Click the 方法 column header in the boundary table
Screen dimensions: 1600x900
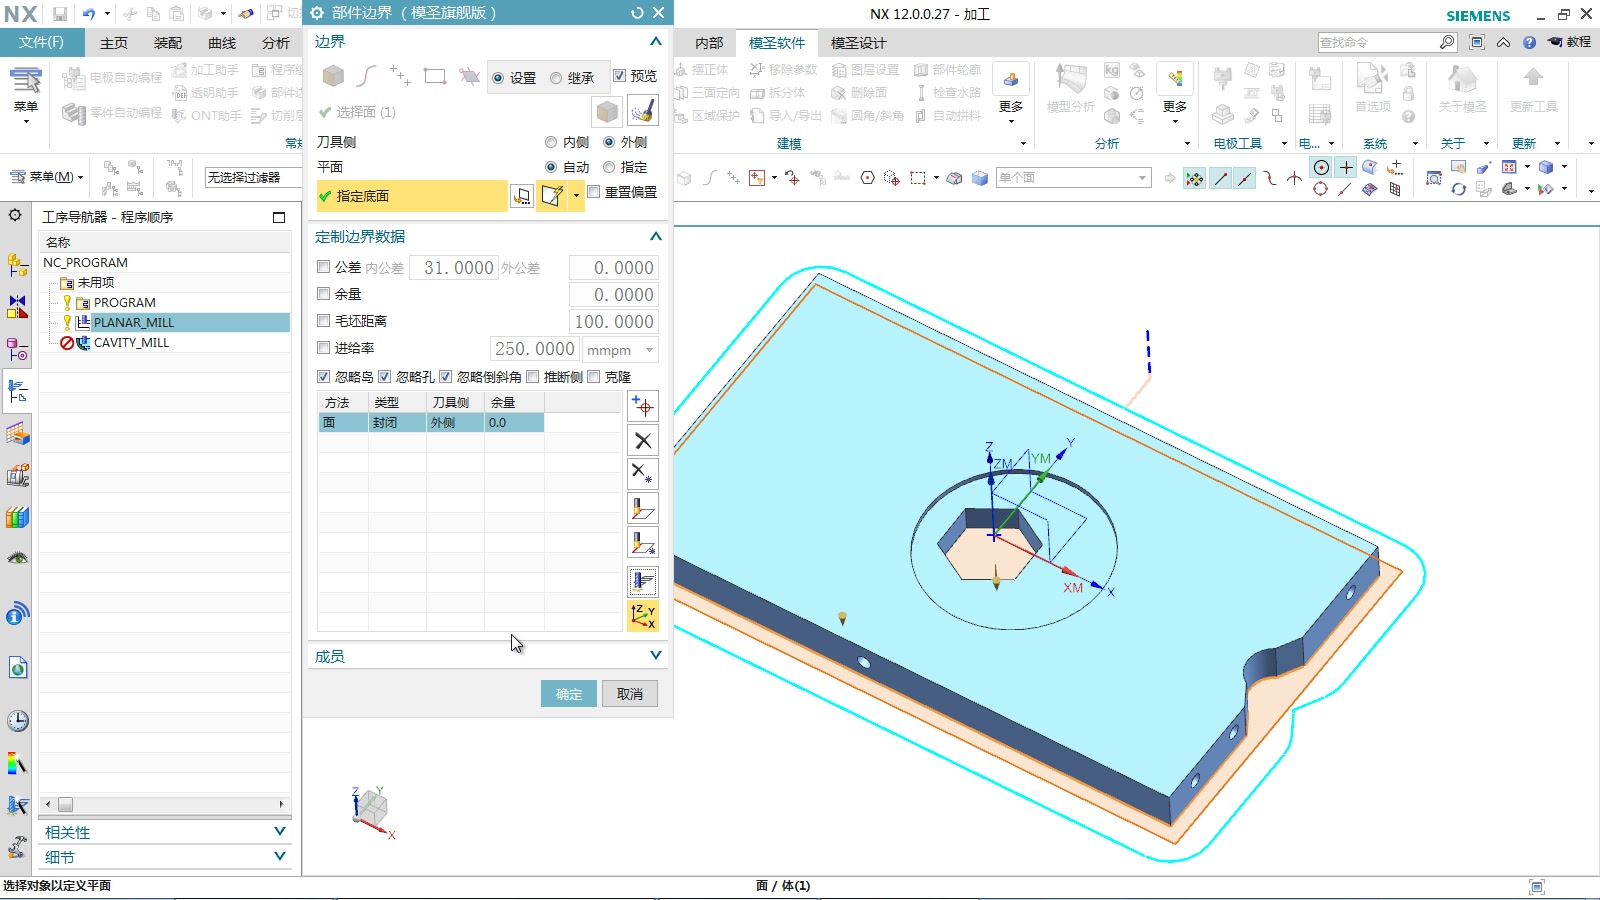coord(343,402)
